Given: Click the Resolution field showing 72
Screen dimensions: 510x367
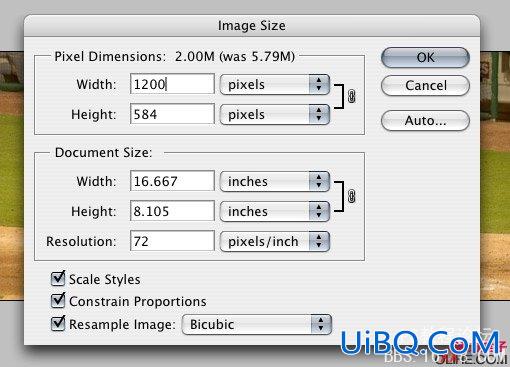Looking at the screenshot, I should pyautogui.click(x=172, y=241).
